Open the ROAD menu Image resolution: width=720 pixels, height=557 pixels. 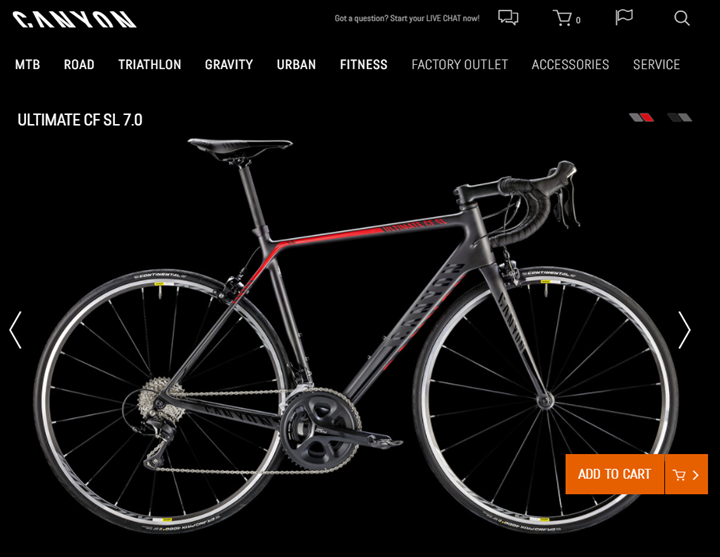click(79, 64)
